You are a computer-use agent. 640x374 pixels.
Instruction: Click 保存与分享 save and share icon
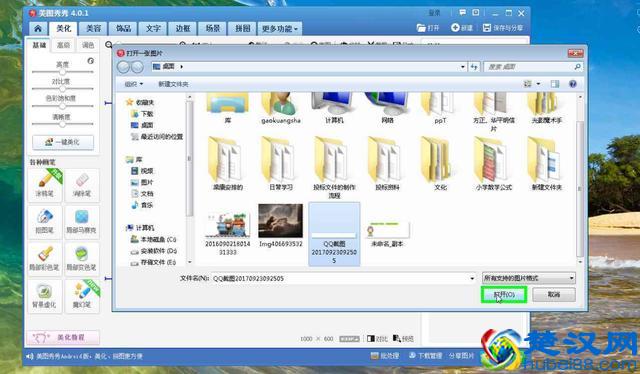pyautogui.click(x=502, y=28)
